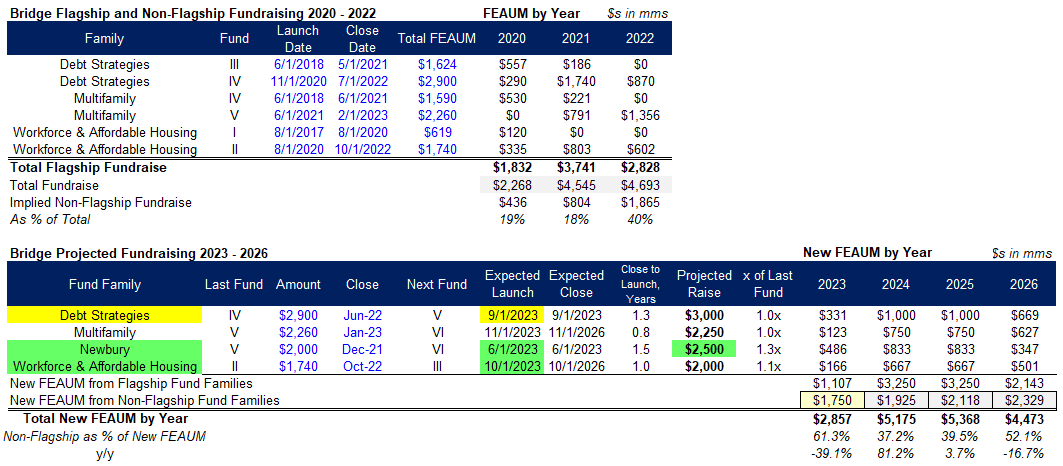Select the $4,545 Total Fundraise cell
This screenshot has width=1063, height=466.
pyautogui.click(x=576, y=185)
